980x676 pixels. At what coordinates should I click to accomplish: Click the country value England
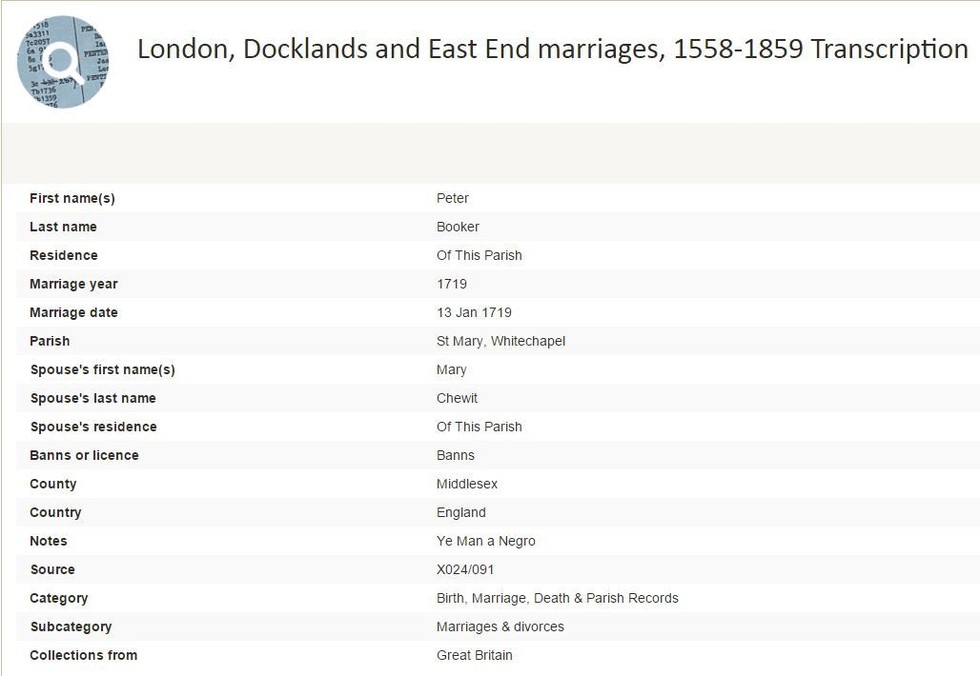[461, 512]
